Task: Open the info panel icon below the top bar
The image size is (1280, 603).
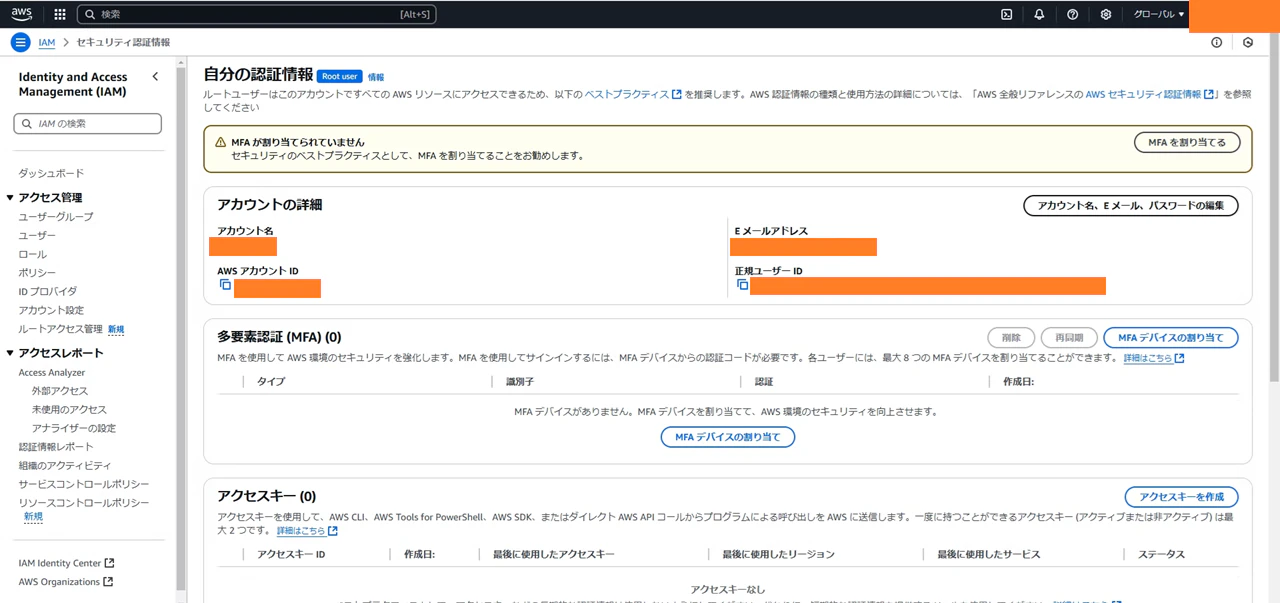Action: coord(1216,43)
